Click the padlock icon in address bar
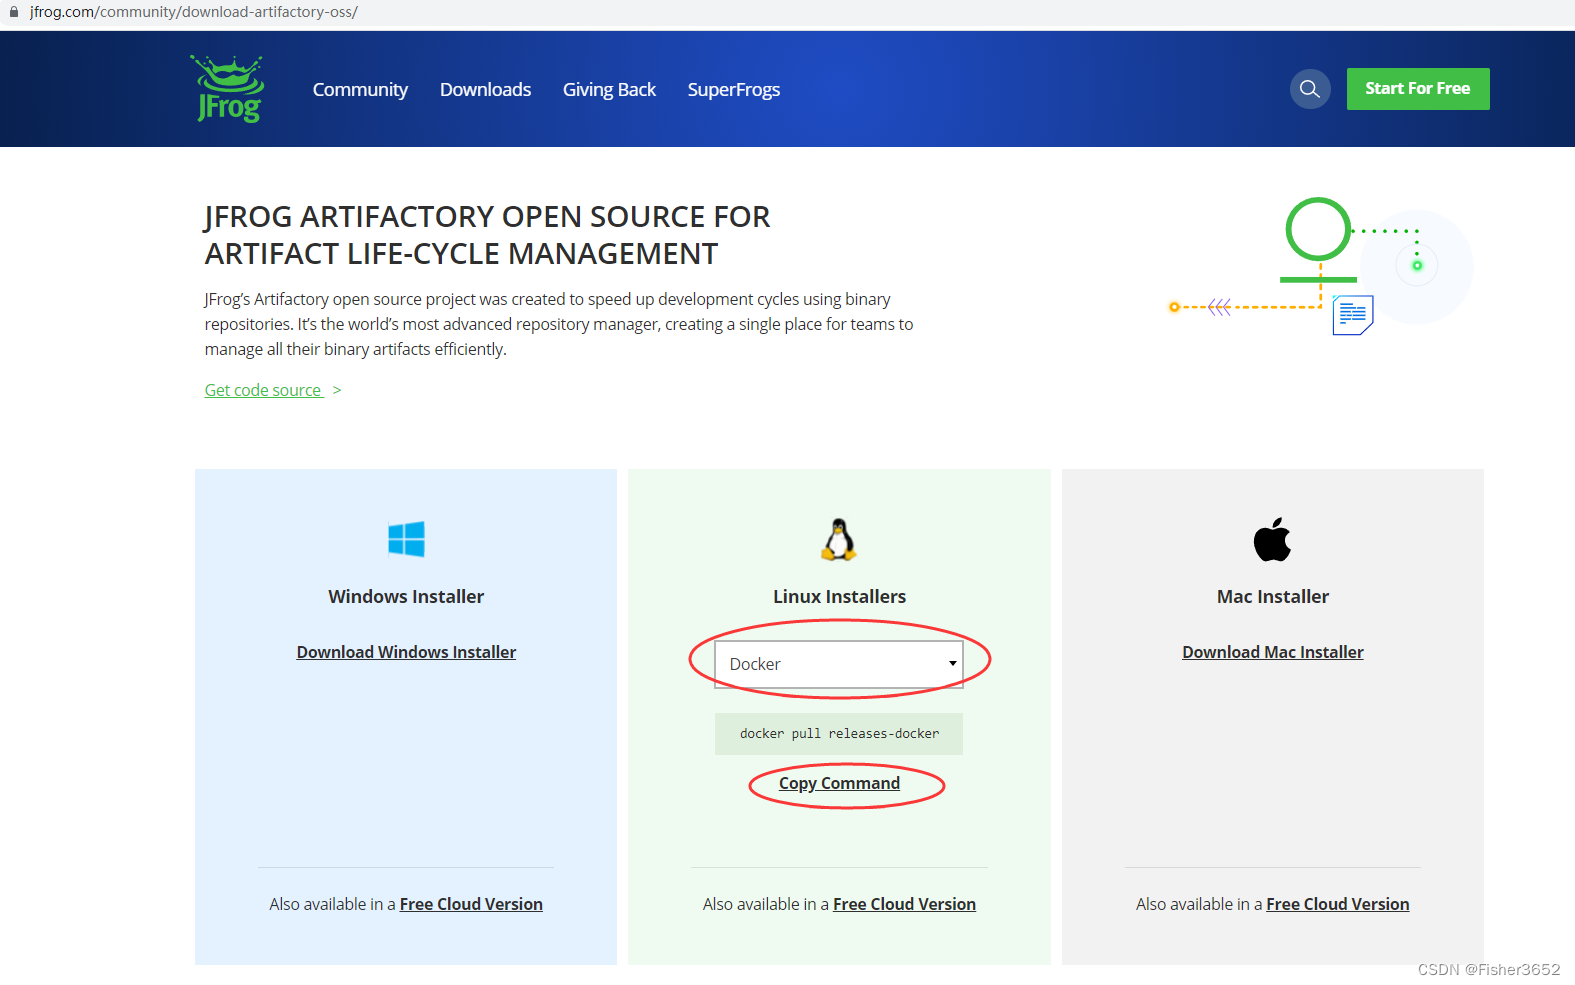This screenshot has height=985, width=1575. [14, 12]
